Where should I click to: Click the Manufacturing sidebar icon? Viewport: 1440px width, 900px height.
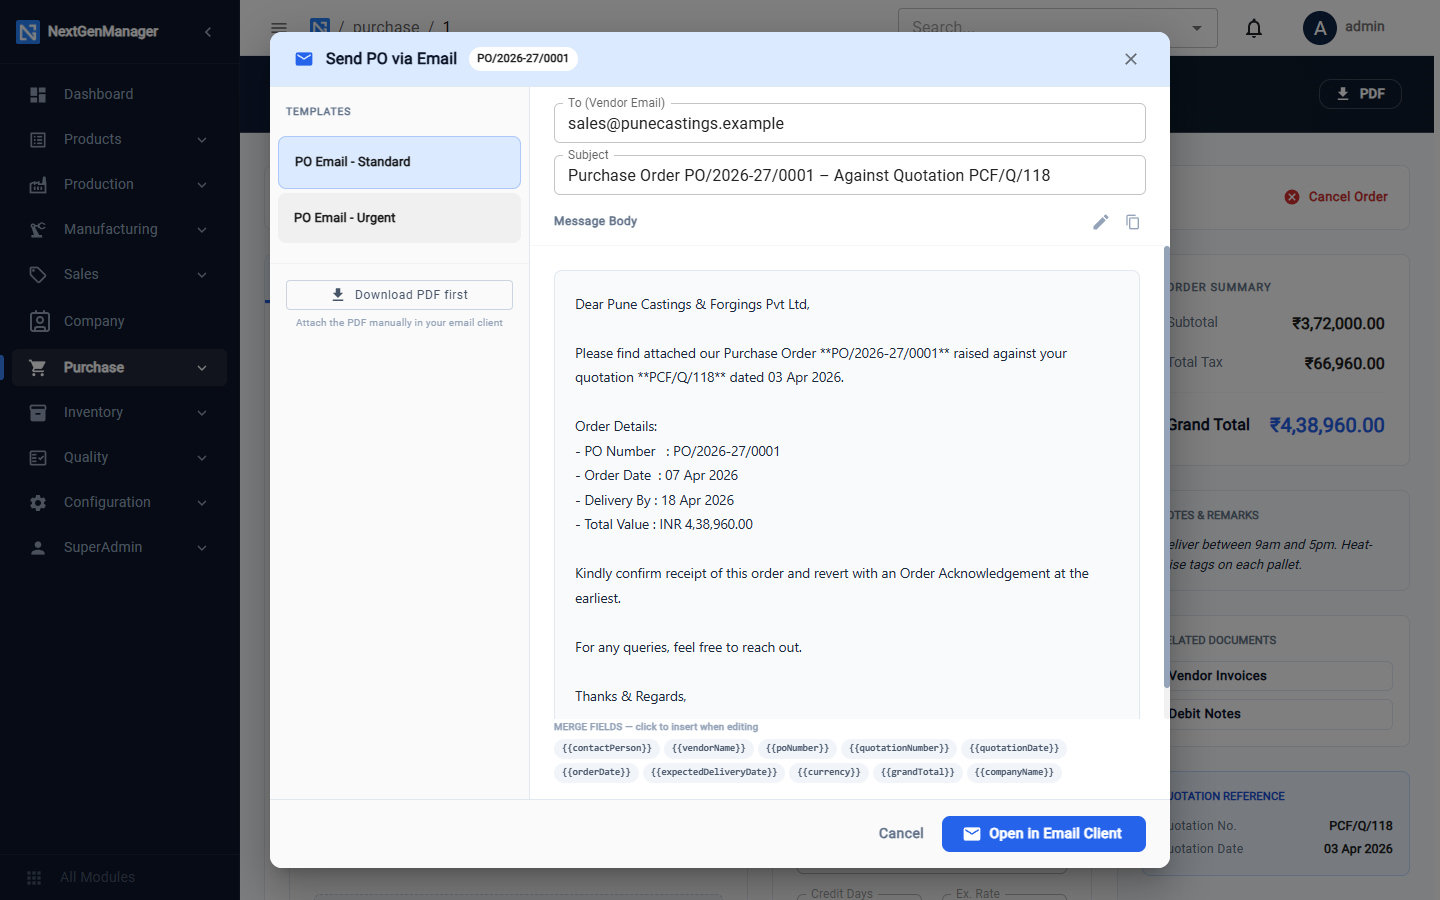[38, 230]
